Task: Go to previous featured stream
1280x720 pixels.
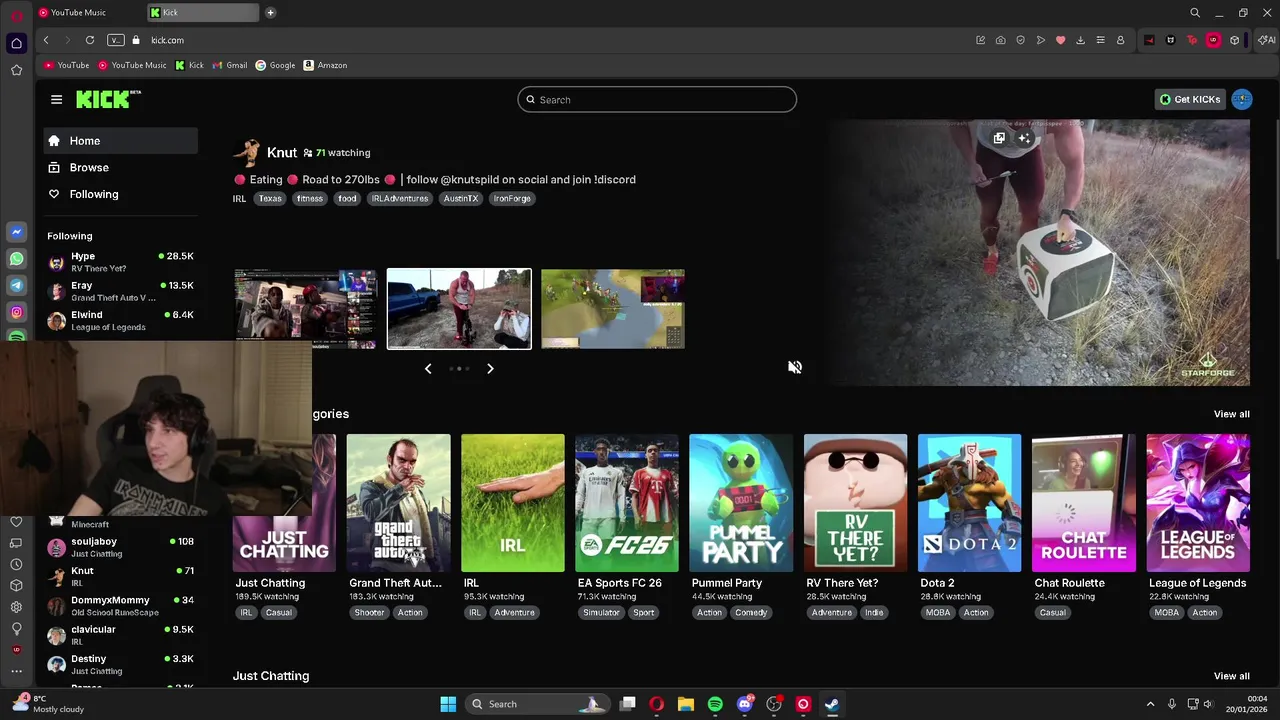Action: tap(428, 368)
